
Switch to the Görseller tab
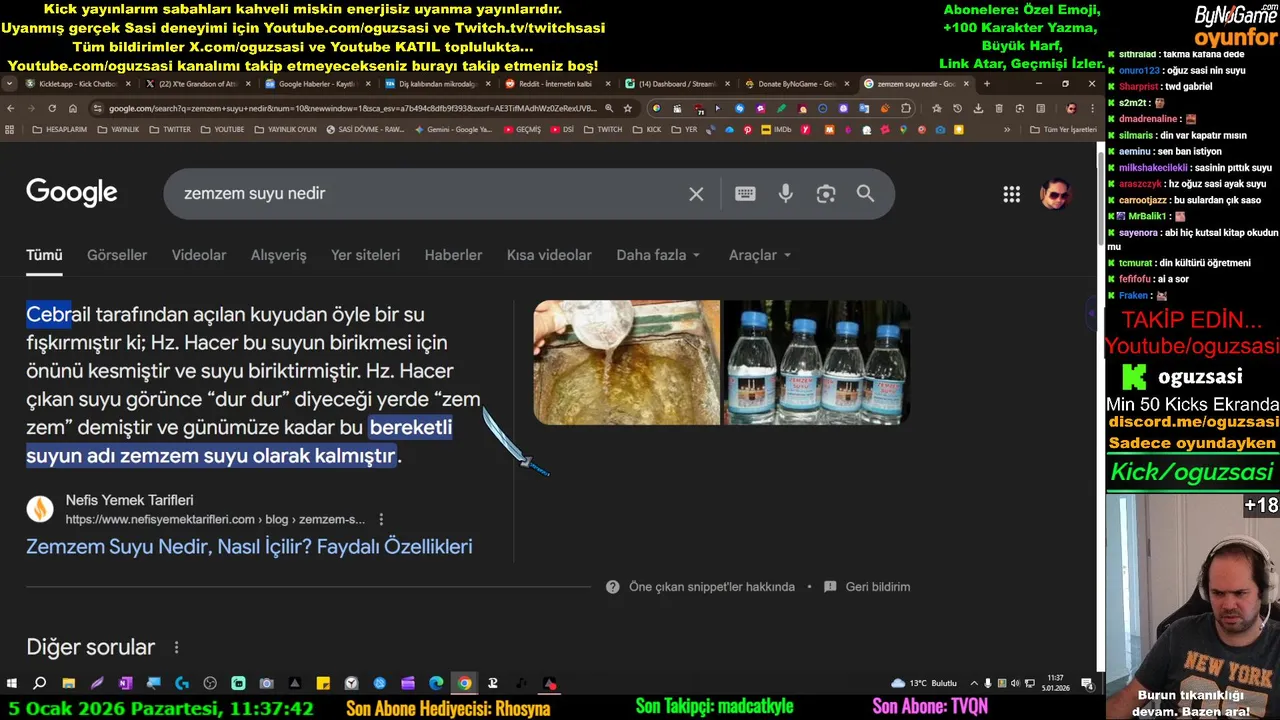tap(117, 255)
